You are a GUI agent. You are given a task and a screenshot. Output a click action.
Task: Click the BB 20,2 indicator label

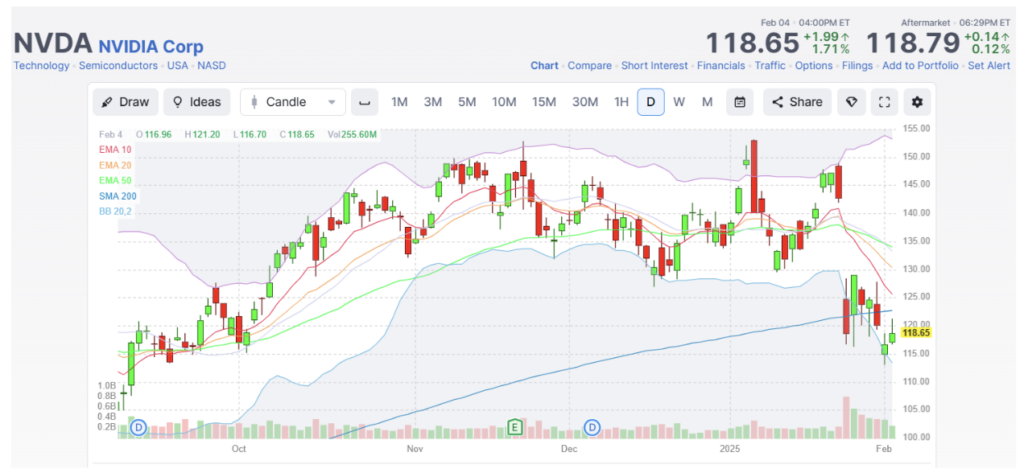[116, 212]
